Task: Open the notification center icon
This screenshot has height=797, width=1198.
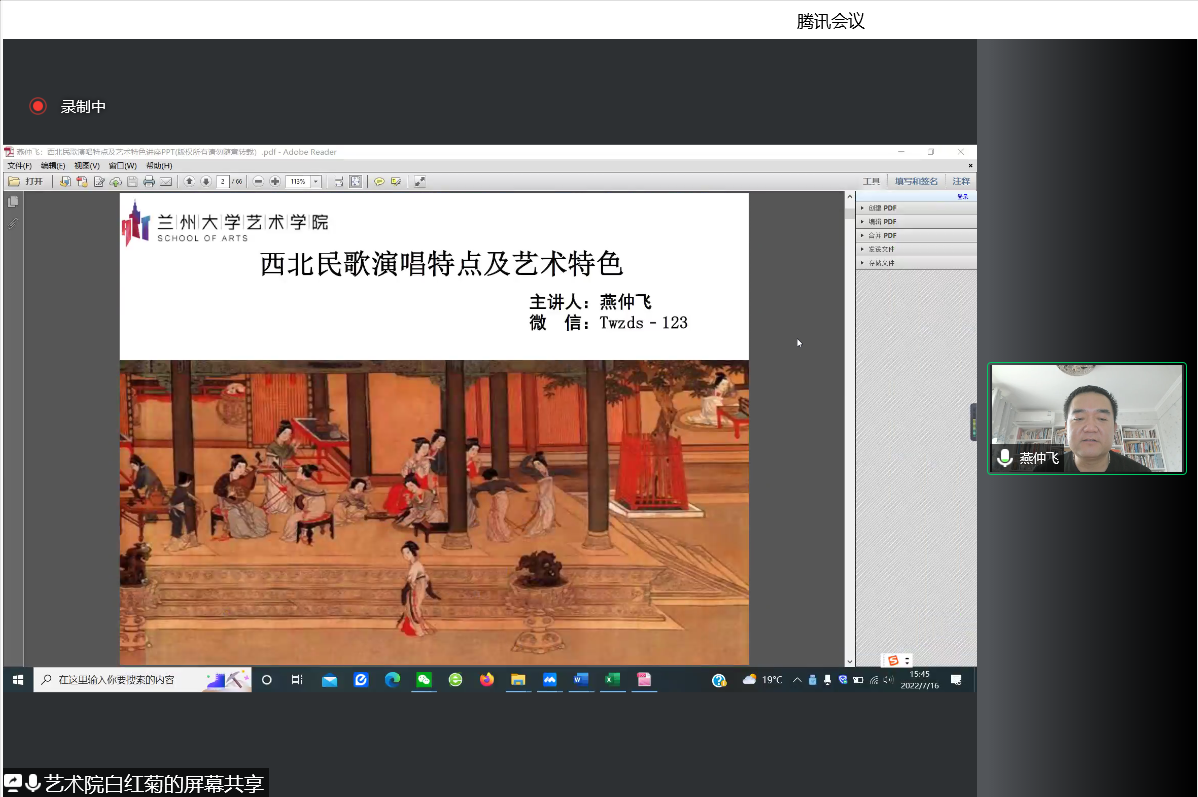Action: [956, 679]
